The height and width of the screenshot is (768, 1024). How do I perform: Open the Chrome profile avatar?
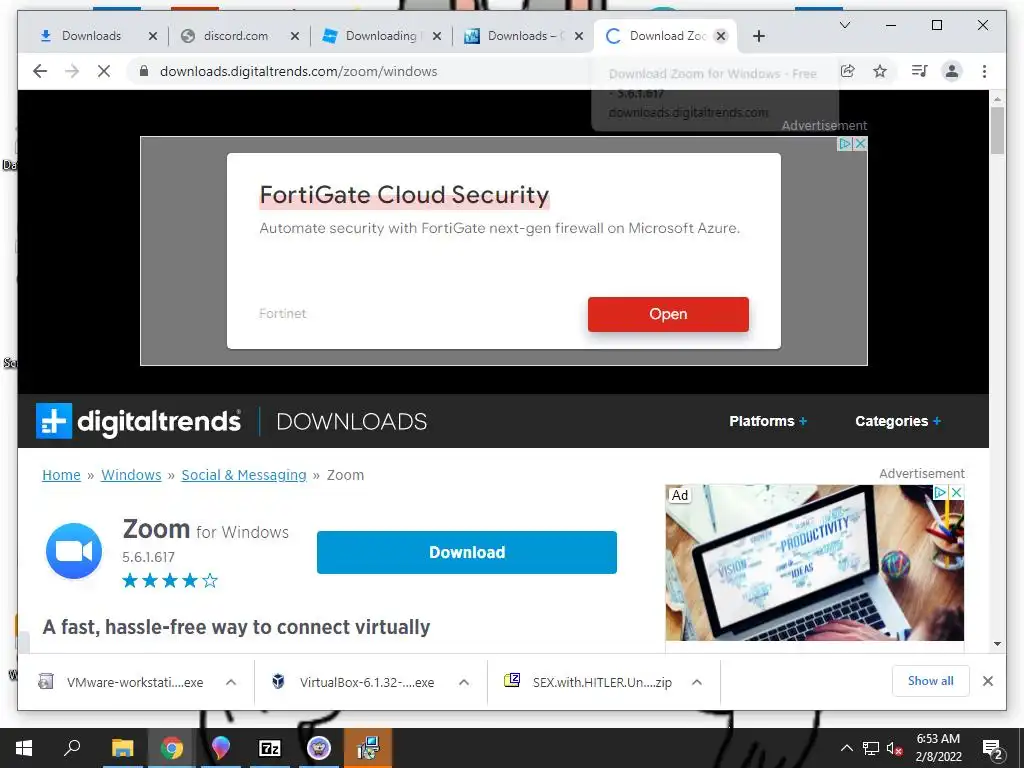[952, 71]
